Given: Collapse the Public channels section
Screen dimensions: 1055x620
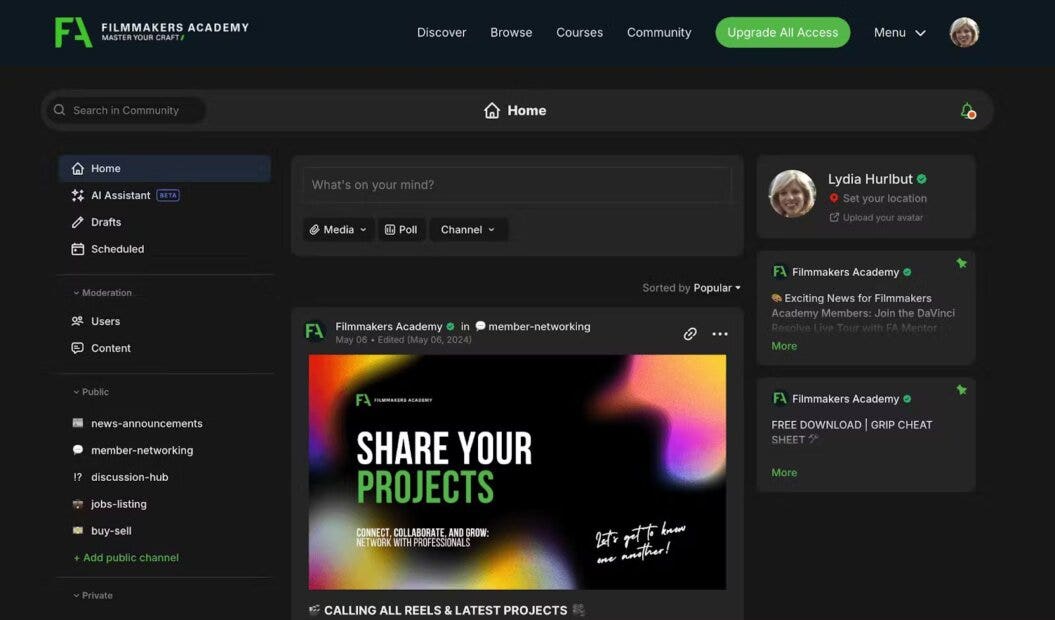Looking at the screenshot, I should (91, 392).
